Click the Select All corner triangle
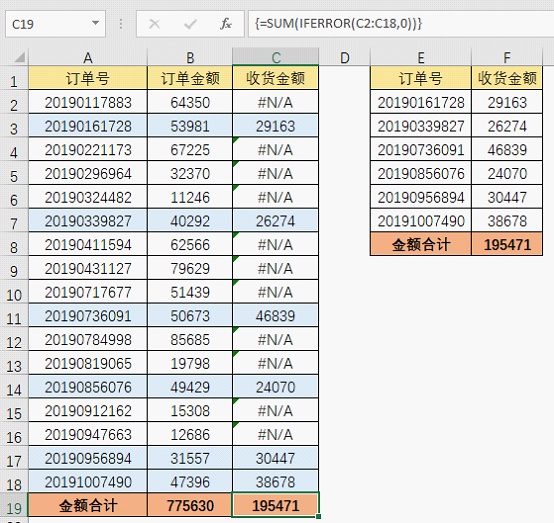Screen dimensions: 554x523 (20, 57)
